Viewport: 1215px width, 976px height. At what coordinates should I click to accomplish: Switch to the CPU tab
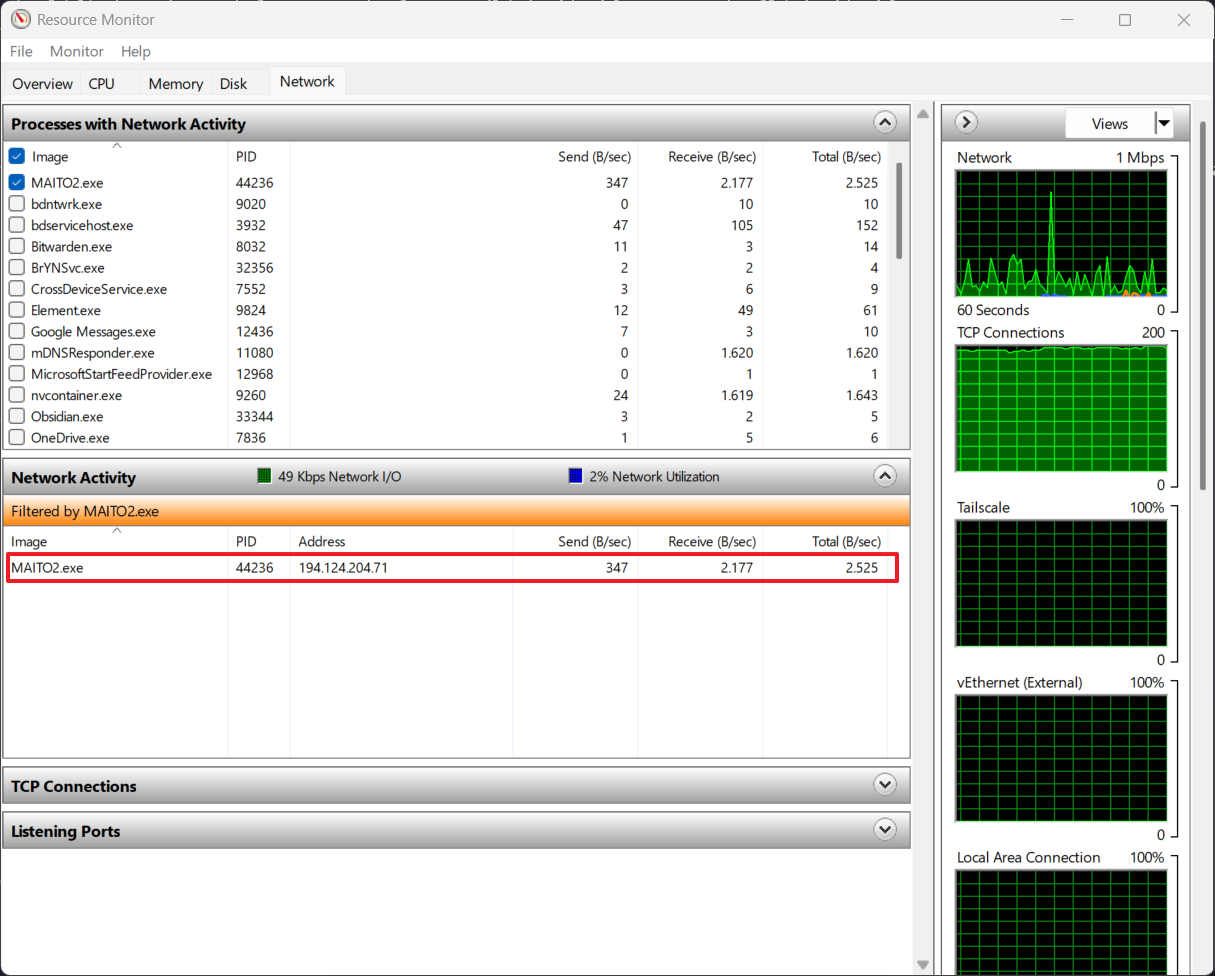(x=102, y=84)
